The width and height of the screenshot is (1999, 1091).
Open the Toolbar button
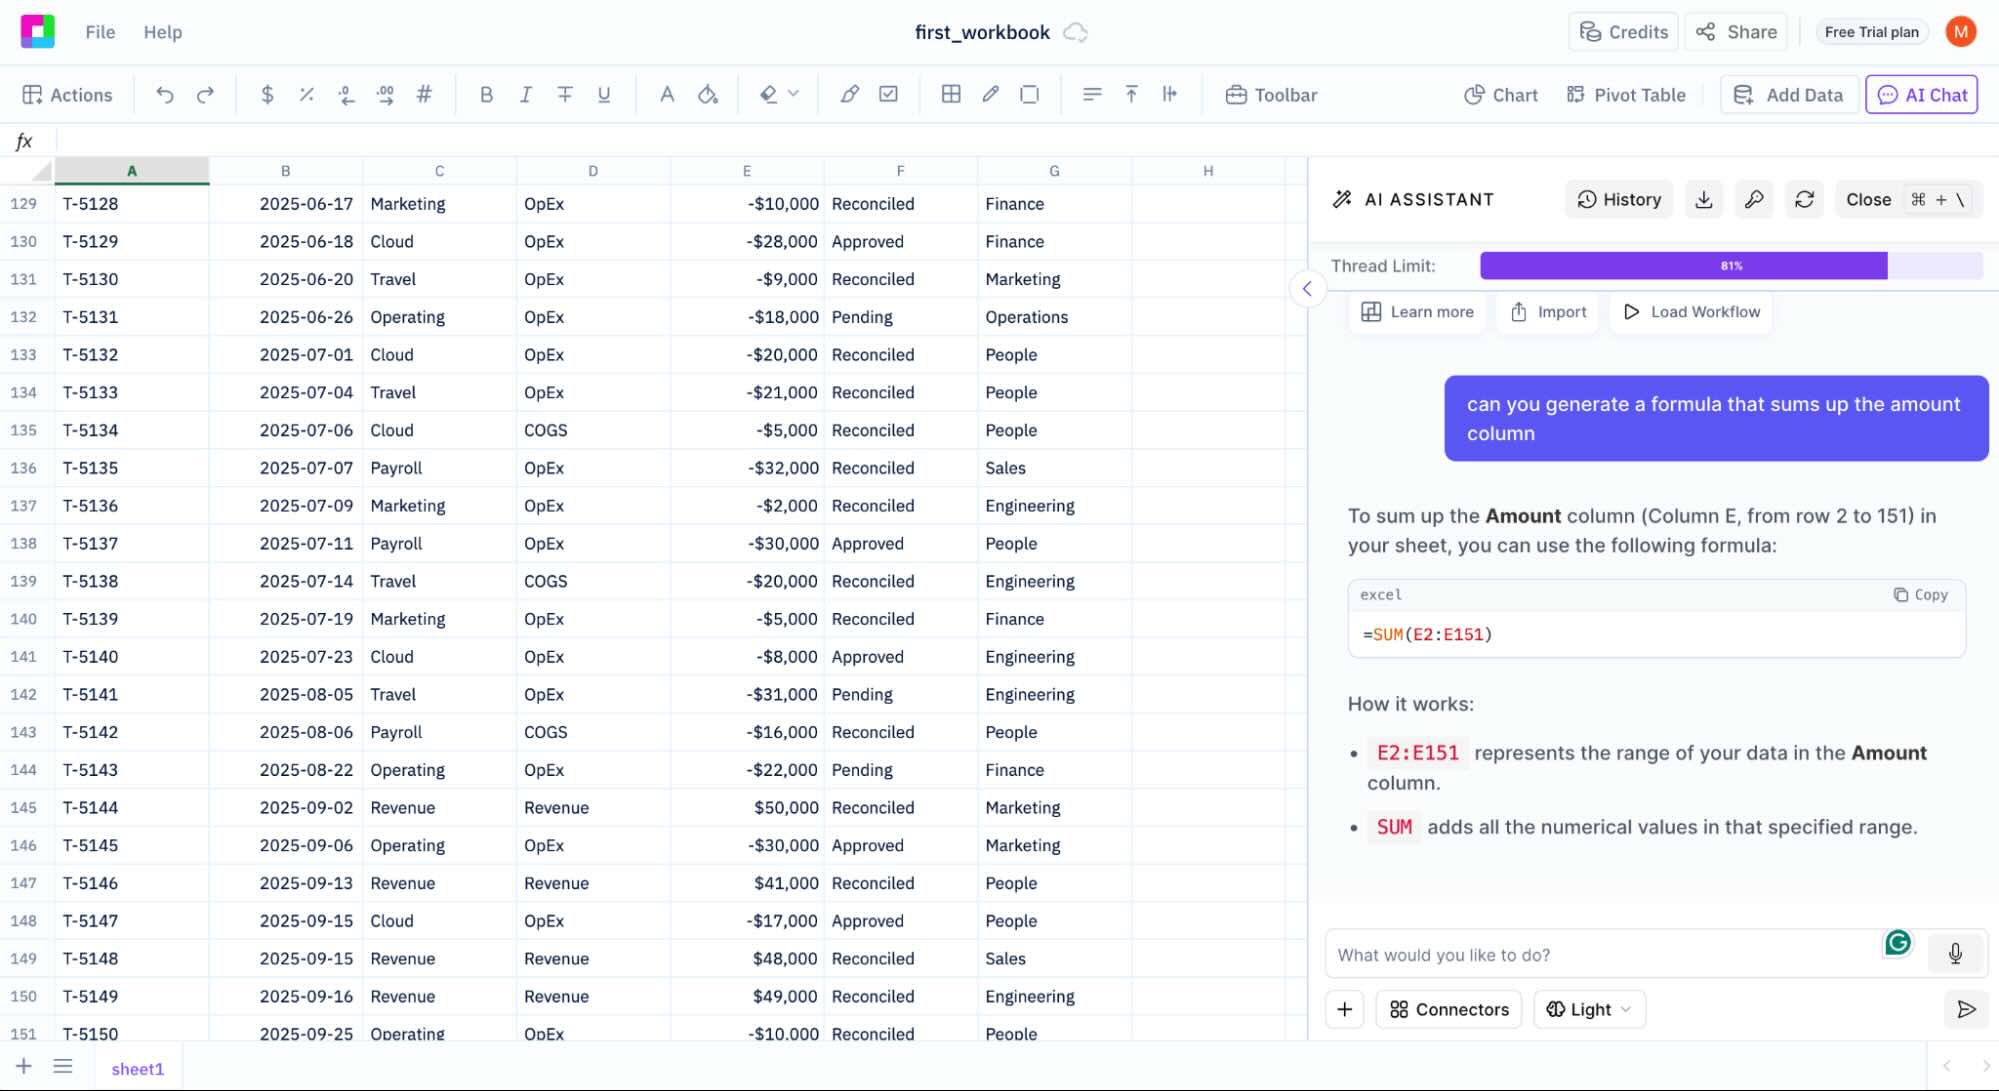click(x=1271, y=95)
